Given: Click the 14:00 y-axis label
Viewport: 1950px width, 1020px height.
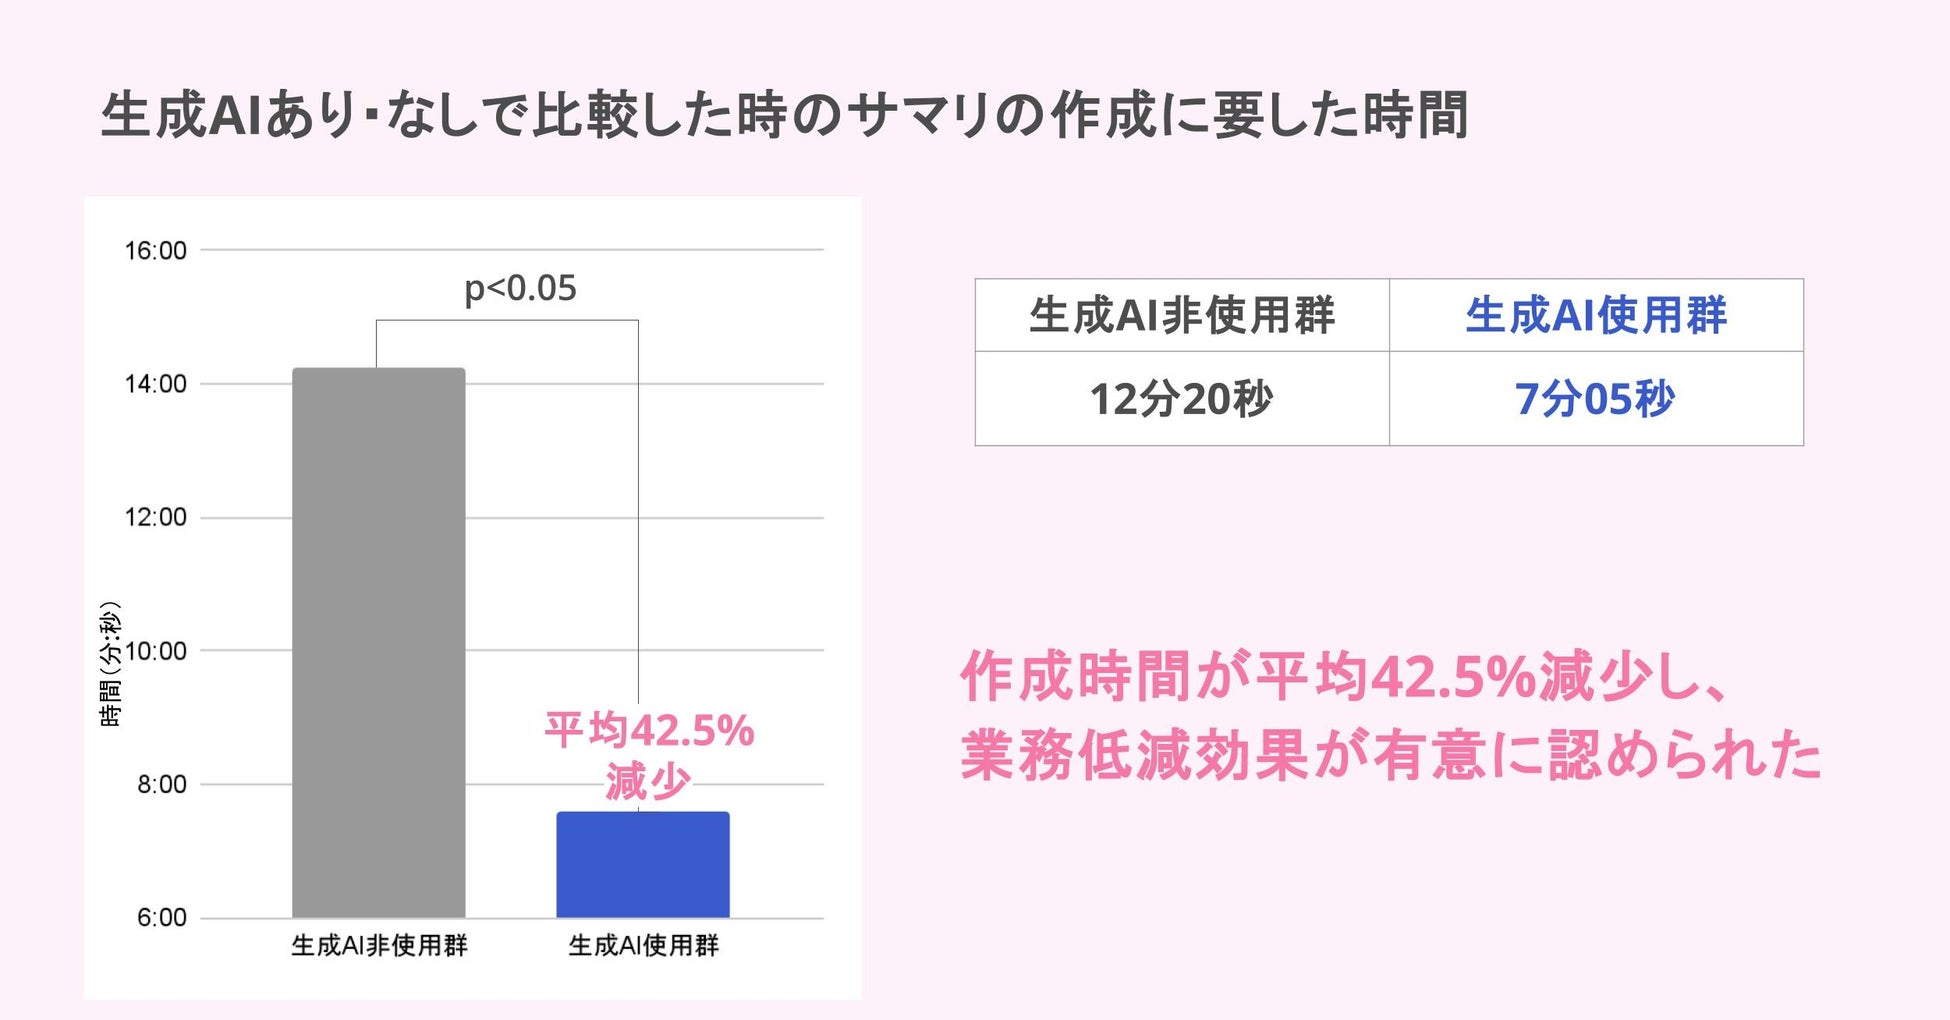Looking at the screenshot, I should point(155,384).
